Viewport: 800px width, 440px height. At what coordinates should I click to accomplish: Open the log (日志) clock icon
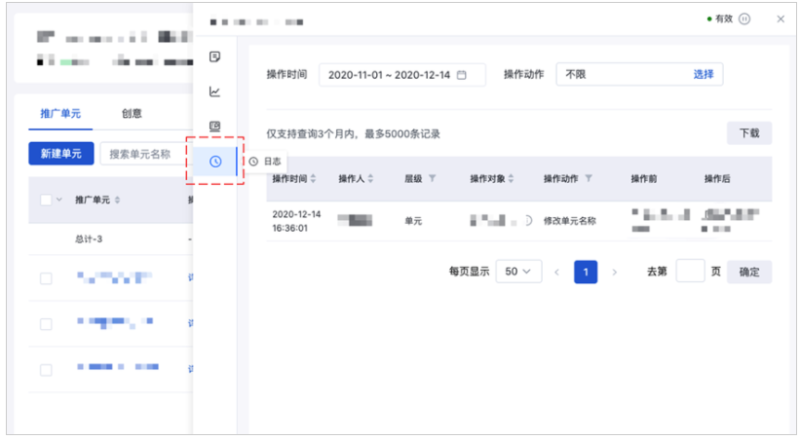[215, 161]
